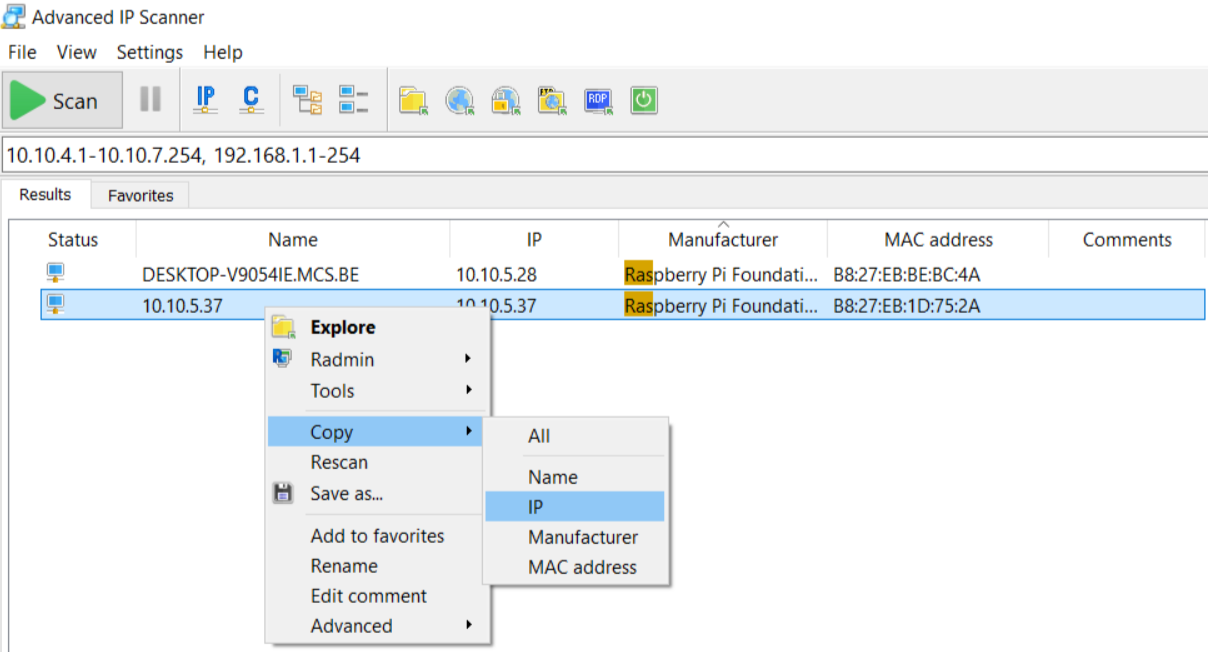Open the File menu
This screenshot has width=1208, height=652.
(22, 52)
